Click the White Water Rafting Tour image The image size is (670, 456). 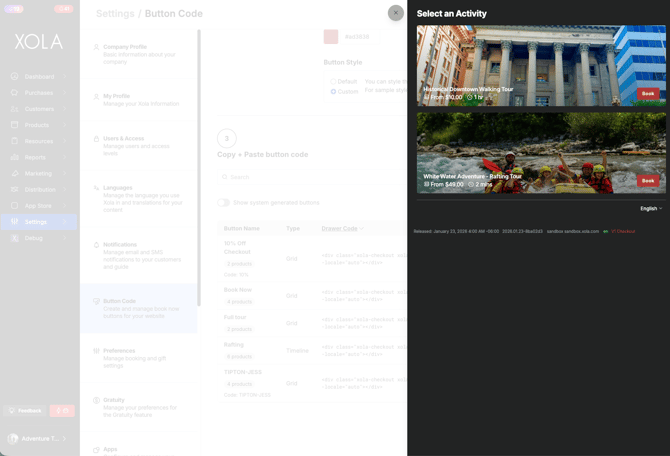[x=541, y=153]
